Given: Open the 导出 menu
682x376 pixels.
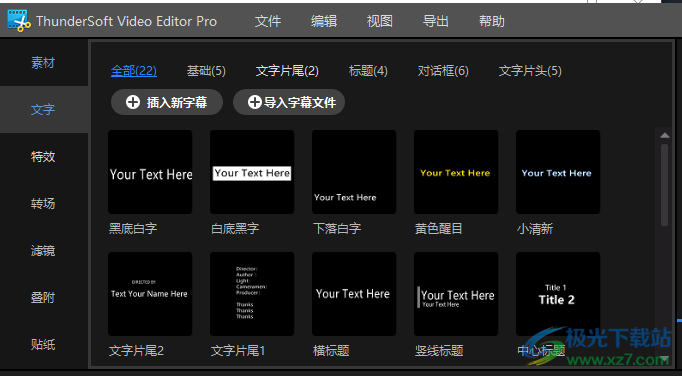Looking at the screenshot, I should (436, 21).
